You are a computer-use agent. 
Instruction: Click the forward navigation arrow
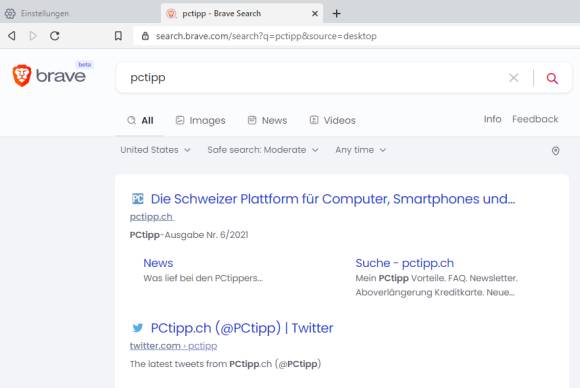coord(33,36)
